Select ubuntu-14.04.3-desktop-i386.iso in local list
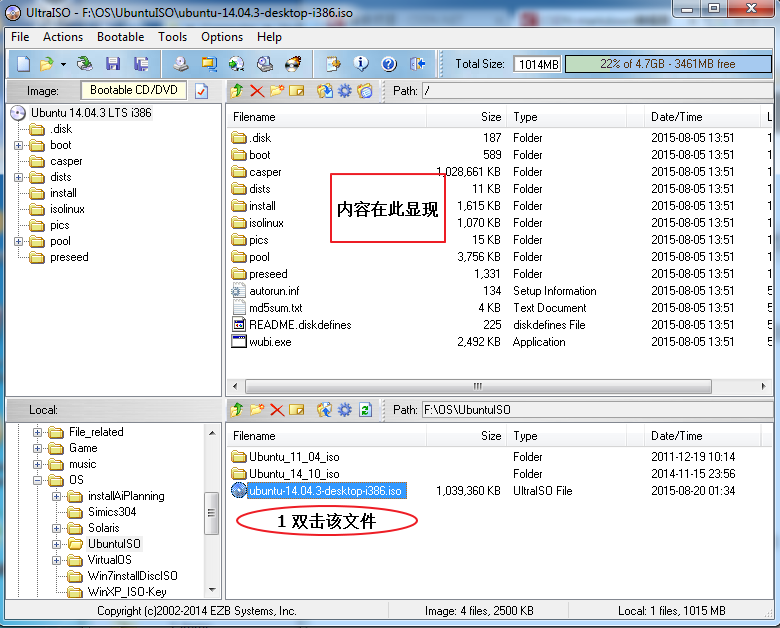This screenshot has width=780, height=628. coord(327,491)
